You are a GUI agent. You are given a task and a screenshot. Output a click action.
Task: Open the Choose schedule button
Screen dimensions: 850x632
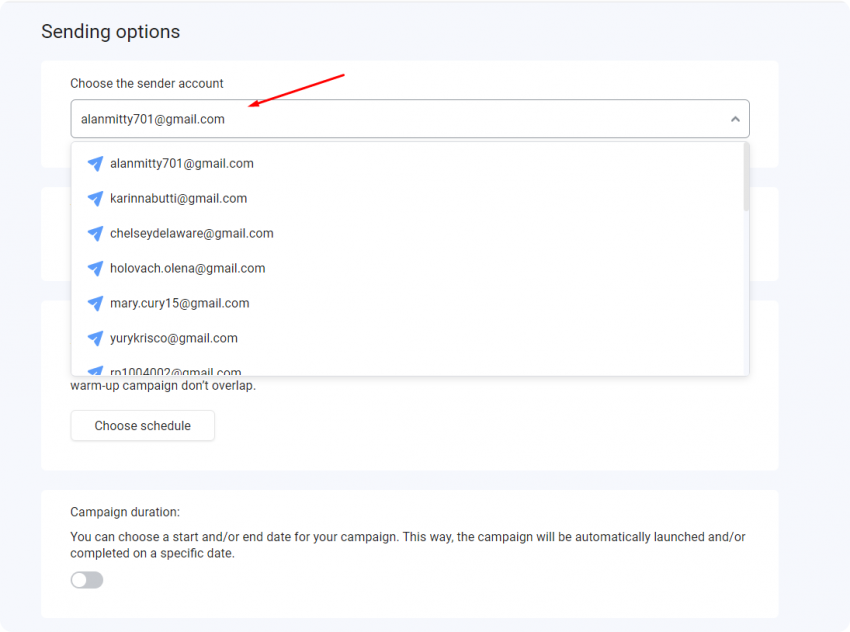click(143, 425)
